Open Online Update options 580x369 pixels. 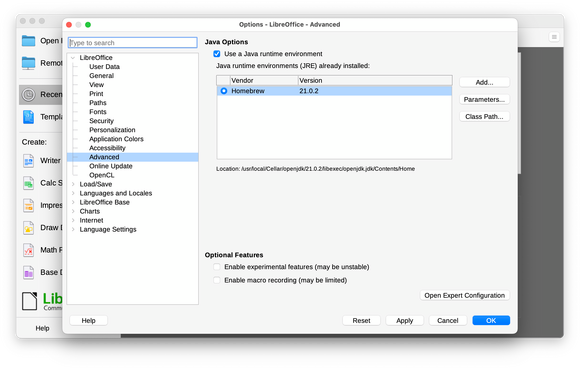111,166
